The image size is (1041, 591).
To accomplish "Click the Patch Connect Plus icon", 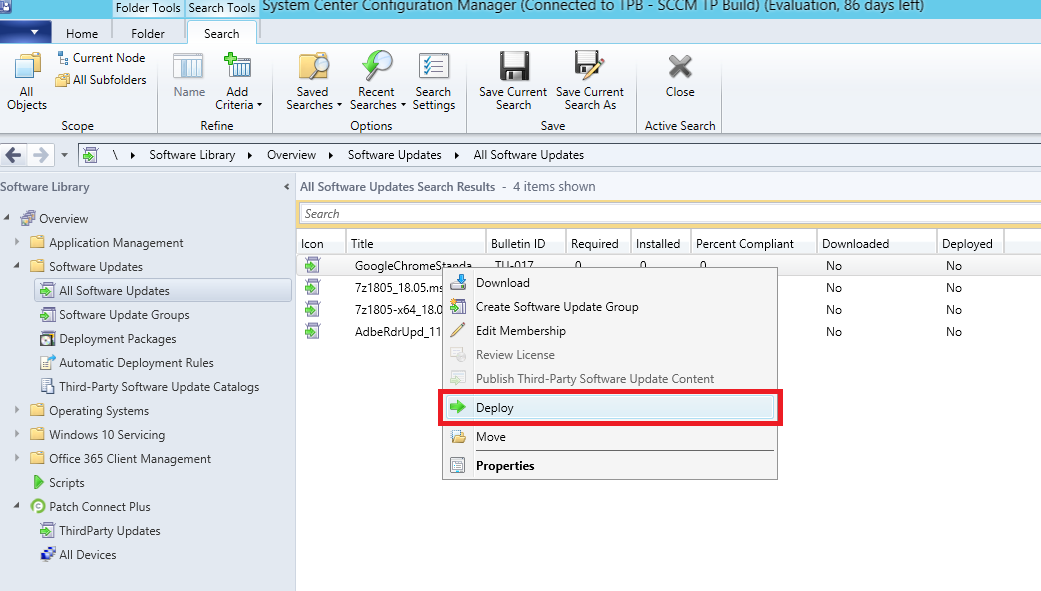I will (x=39, y=507).
